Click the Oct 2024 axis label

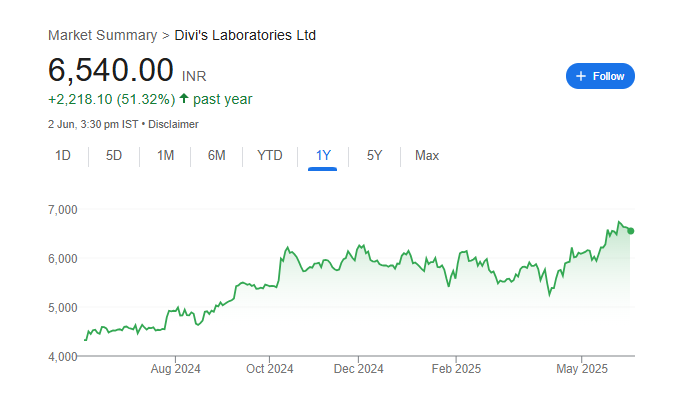(270, 369)
